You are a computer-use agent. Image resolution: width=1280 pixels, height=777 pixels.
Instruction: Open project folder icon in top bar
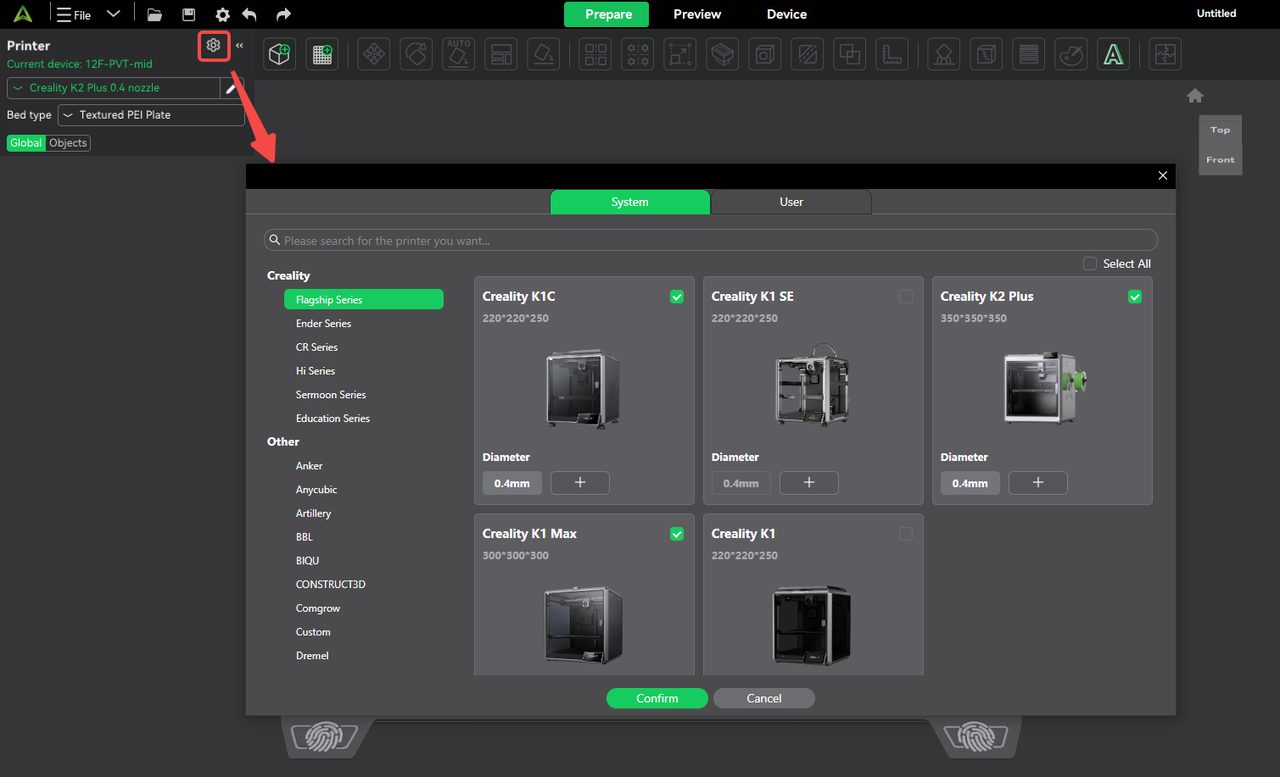[x=154, y=15]
